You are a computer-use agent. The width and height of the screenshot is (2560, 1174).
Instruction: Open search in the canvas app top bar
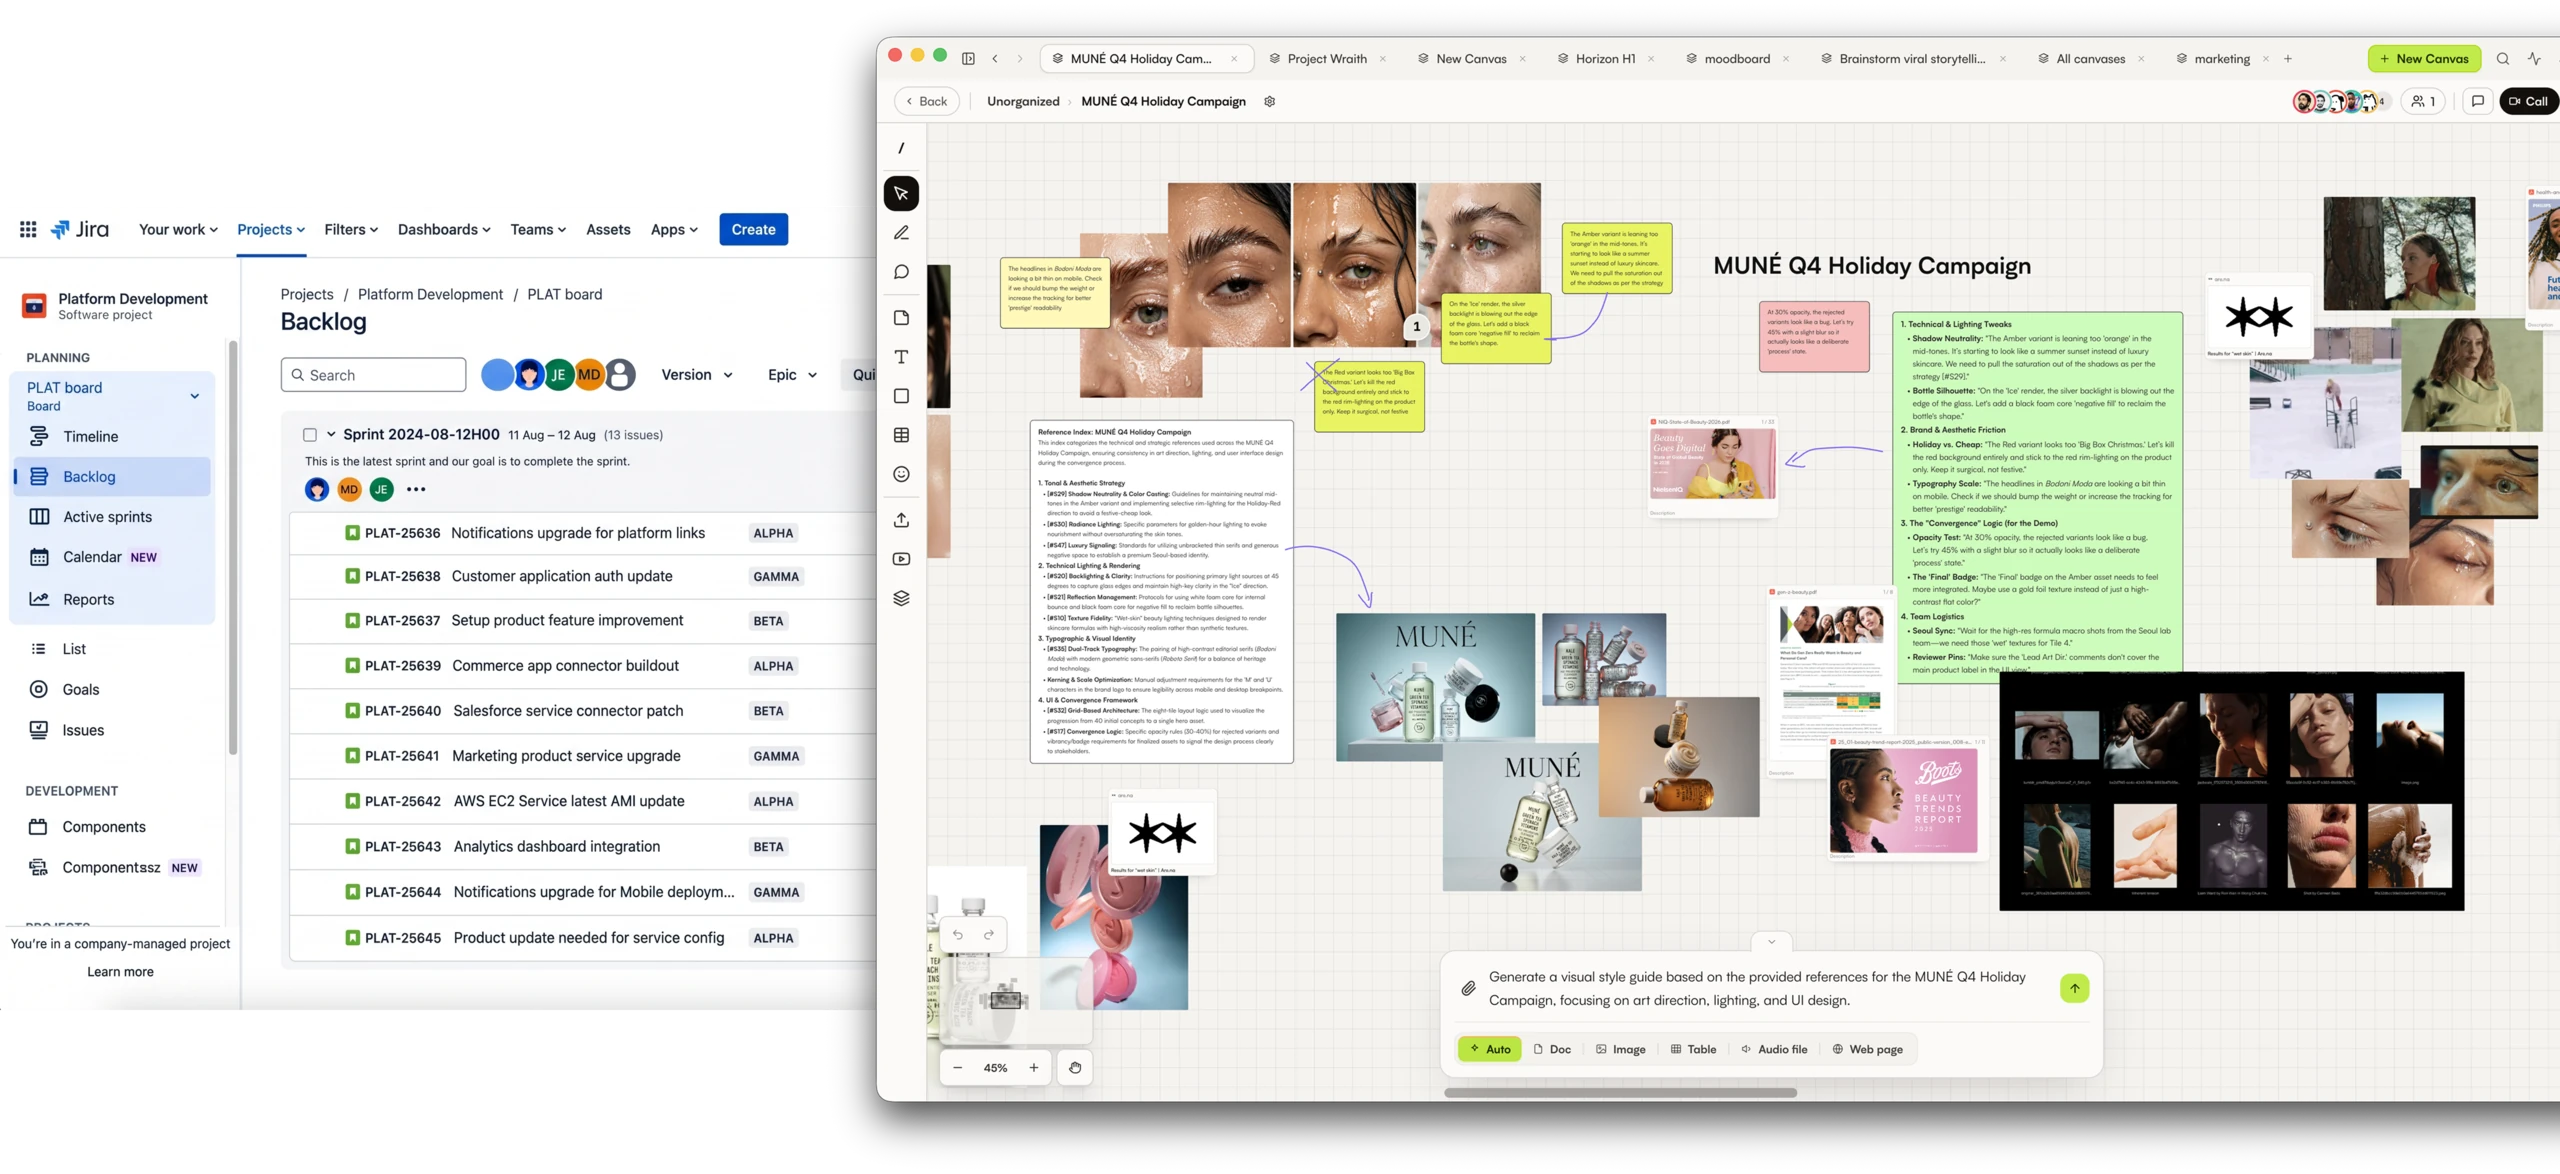(2502, 59)
